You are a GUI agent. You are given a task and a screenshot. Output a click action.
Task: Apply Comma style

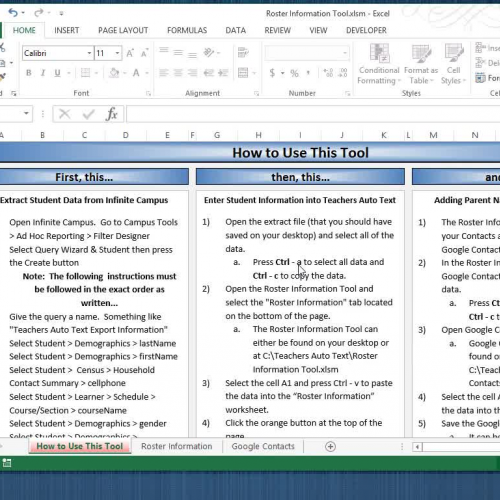(309, 73)
